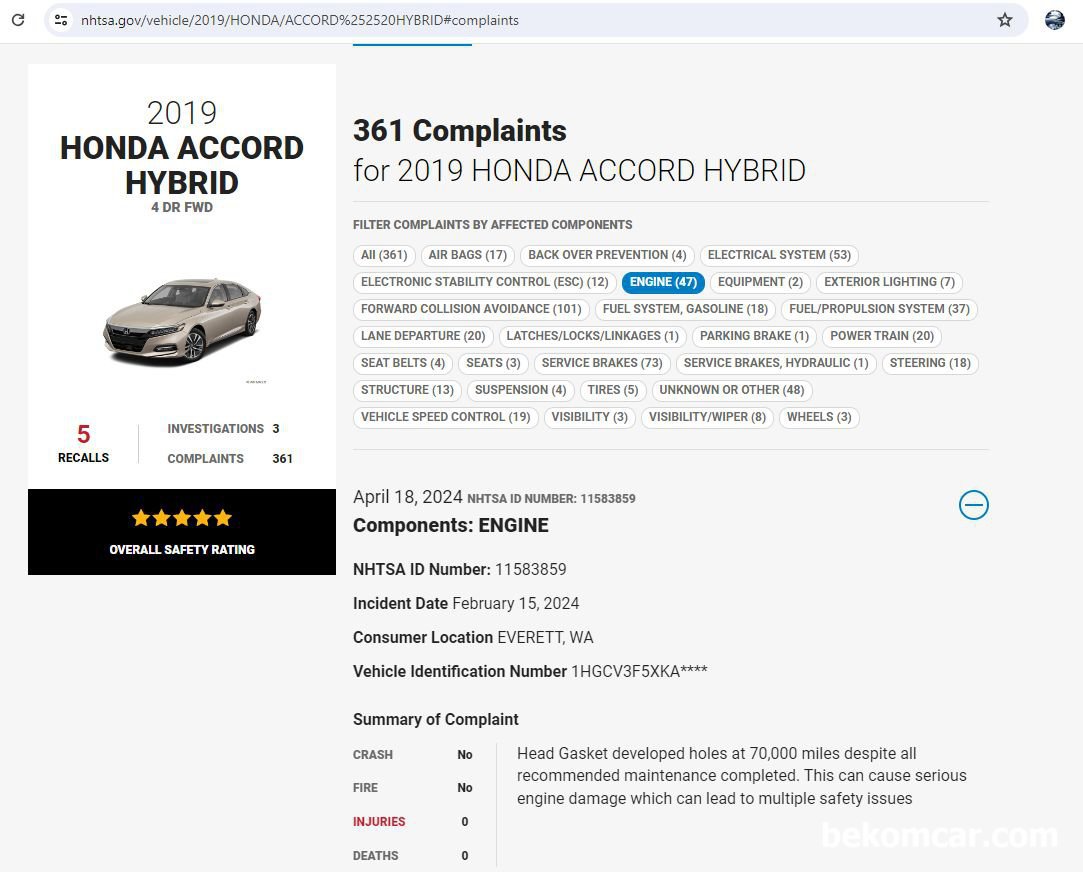Filter by ELECTRICAL SYSTEM (53)
The width and height of the screenshot is (1083, 872).
(779, 255)
